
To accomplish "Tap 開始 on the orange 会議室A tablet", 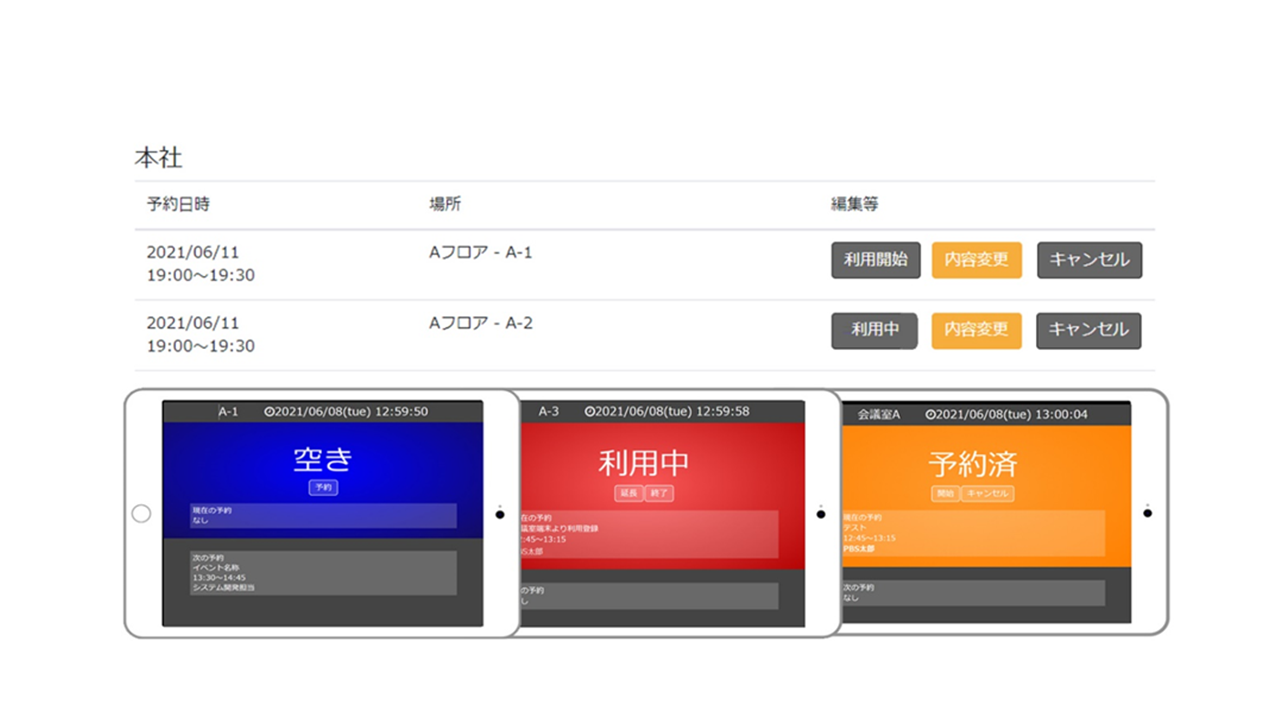I will [945, 493].
